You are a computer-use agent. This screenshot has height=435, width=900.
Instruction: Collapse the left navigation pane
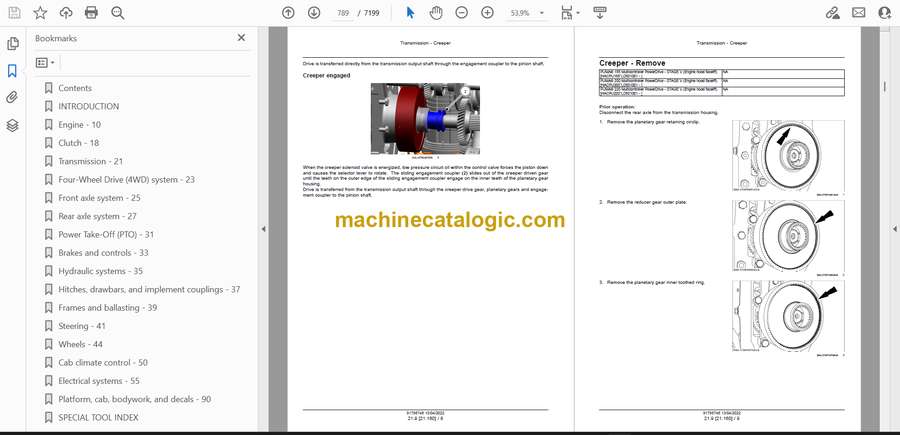(x=263, y=229)
